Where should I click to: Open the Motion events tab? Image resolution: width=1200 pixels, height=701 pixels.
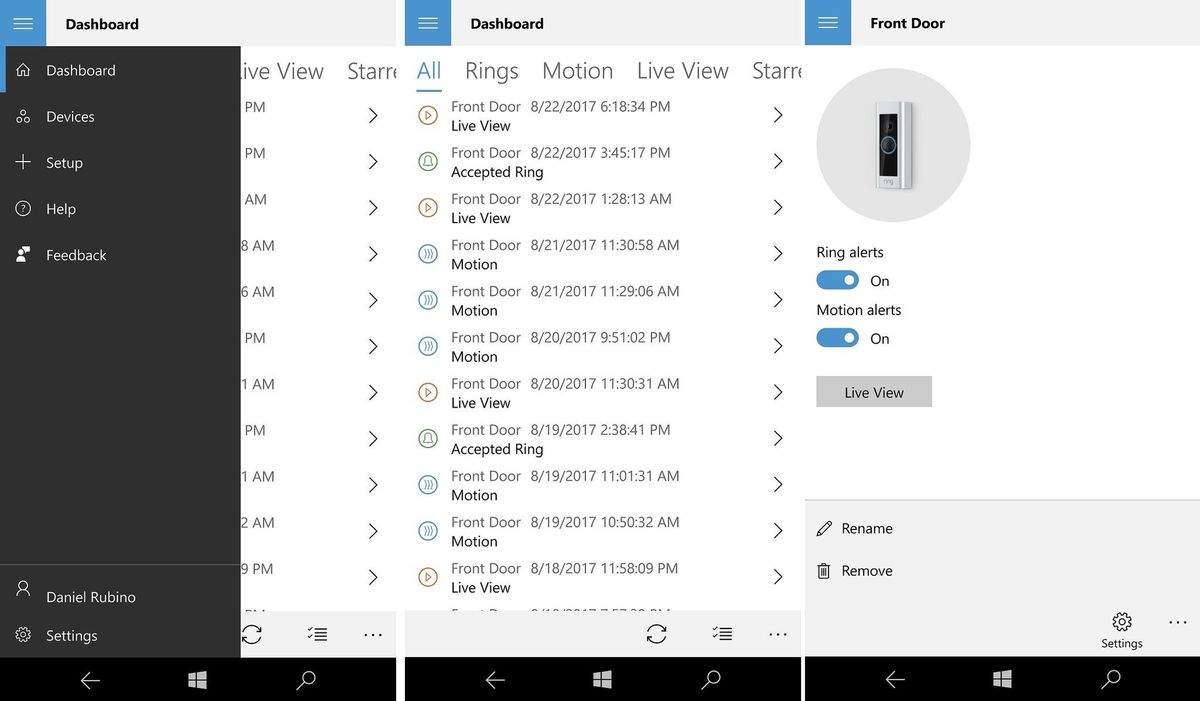click(x=577, y=70)
